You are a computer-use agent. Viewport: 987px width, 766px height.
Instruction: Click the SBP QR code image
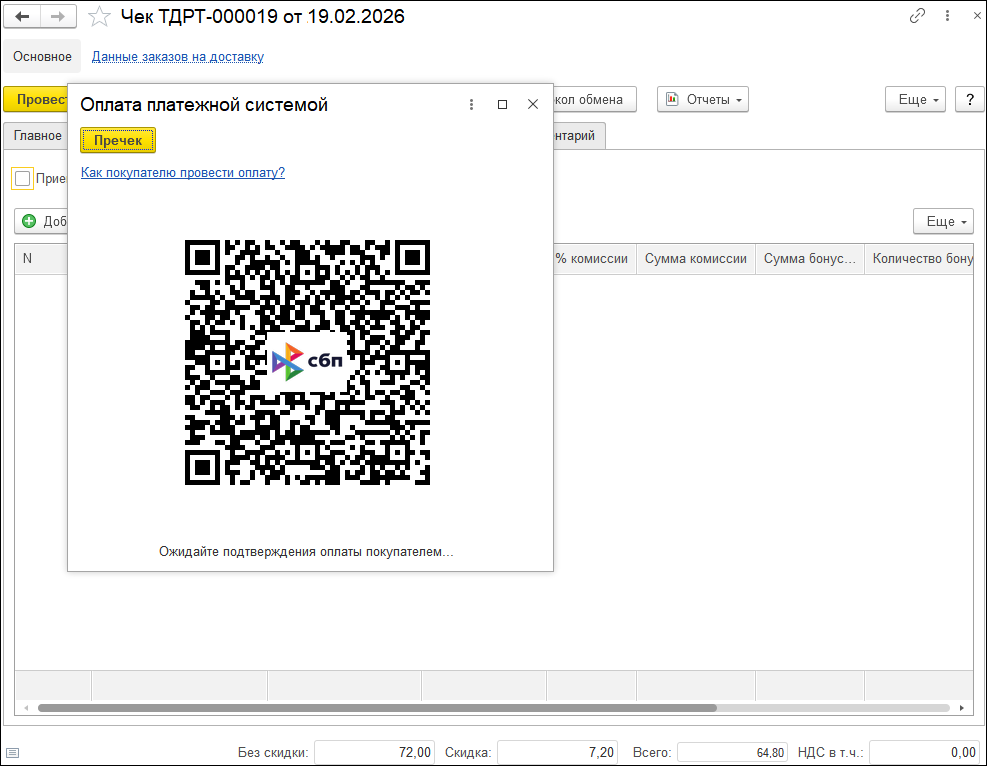tap(307, 362)
